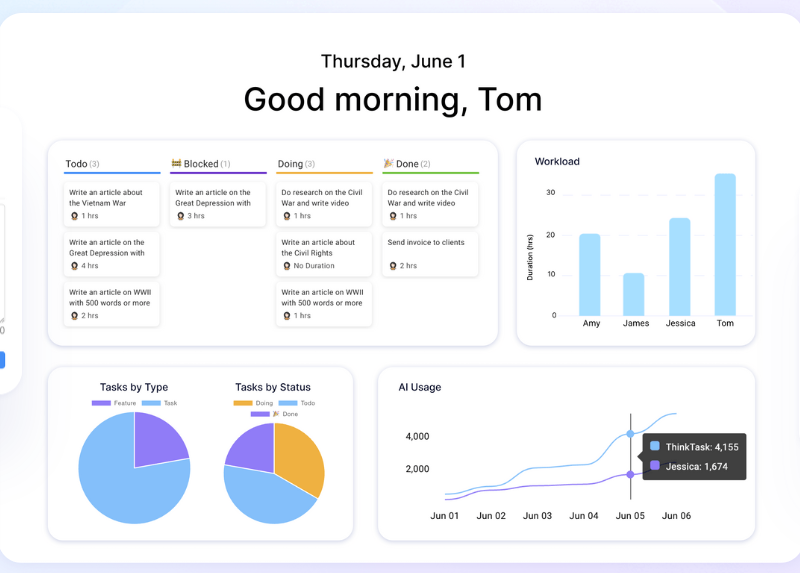Click the purple Jessica data point on Jun 05
The image size is (800, 573).
tap(630, 475)
